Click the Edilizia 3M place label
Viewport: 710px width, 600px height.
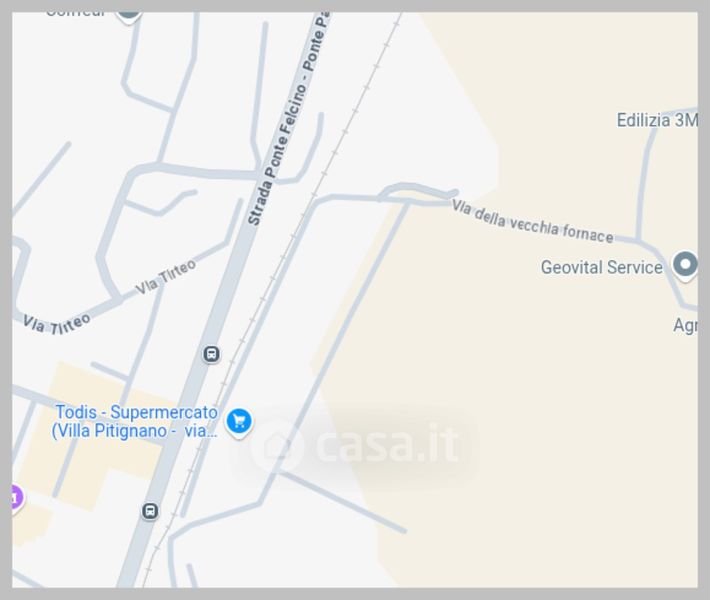point(657,120)
